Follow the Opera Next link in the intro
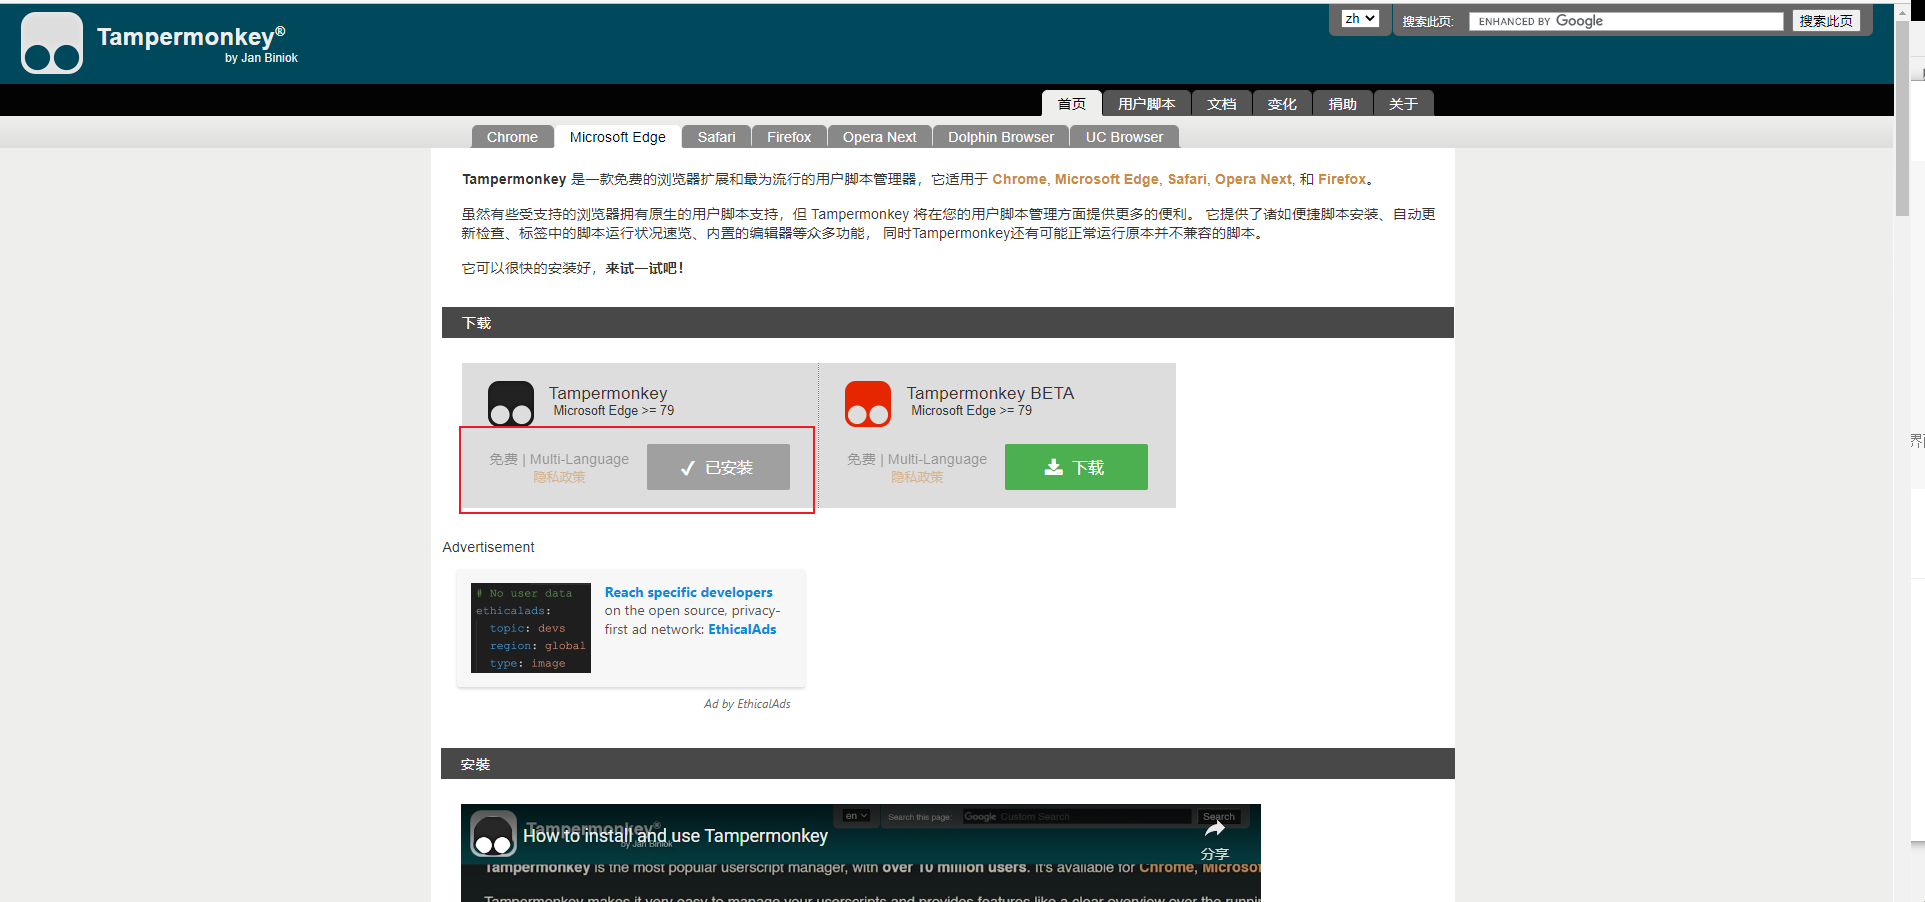The width and height of the screenshot is (1925, 902). click(1253, 179)
